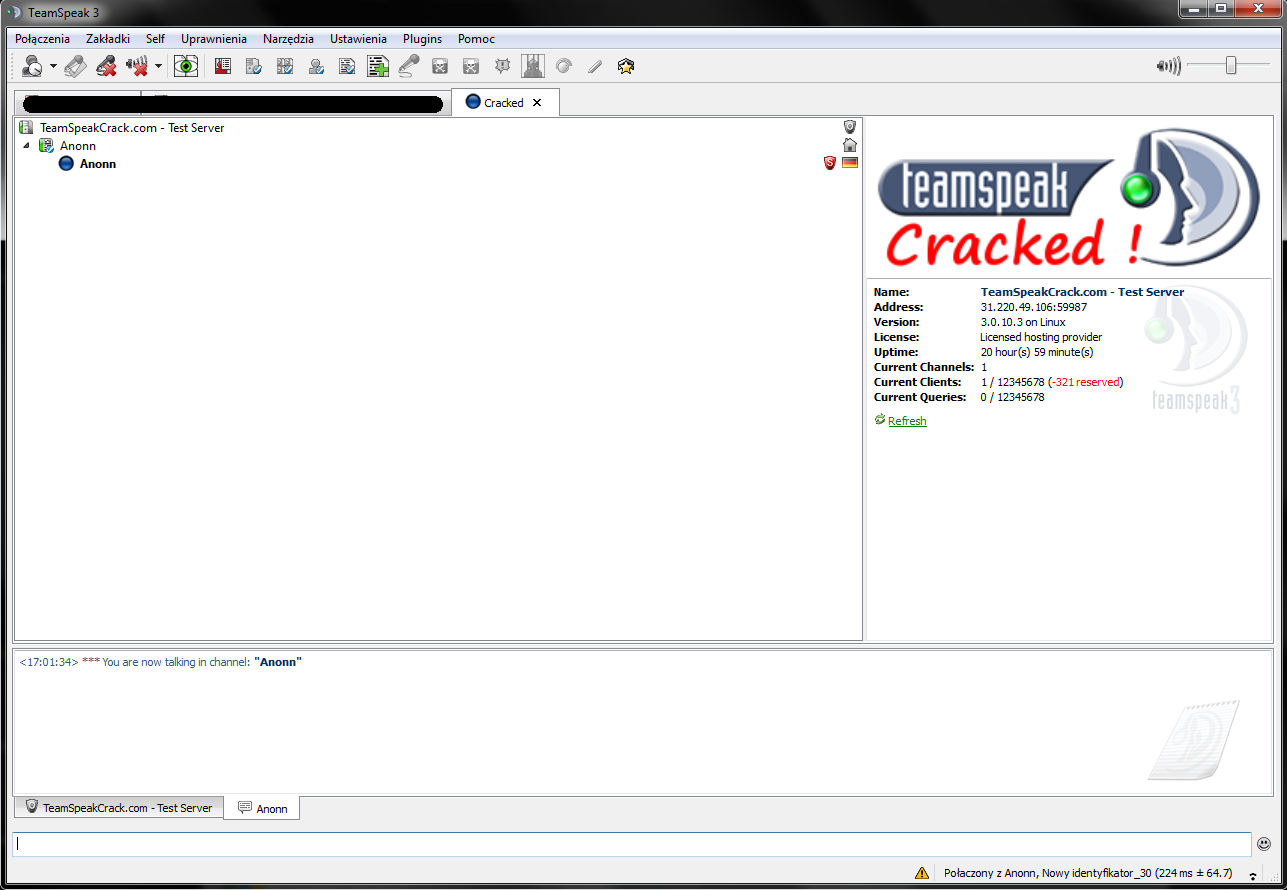Click the red S badge beside the Anonn client

point(829,163)
